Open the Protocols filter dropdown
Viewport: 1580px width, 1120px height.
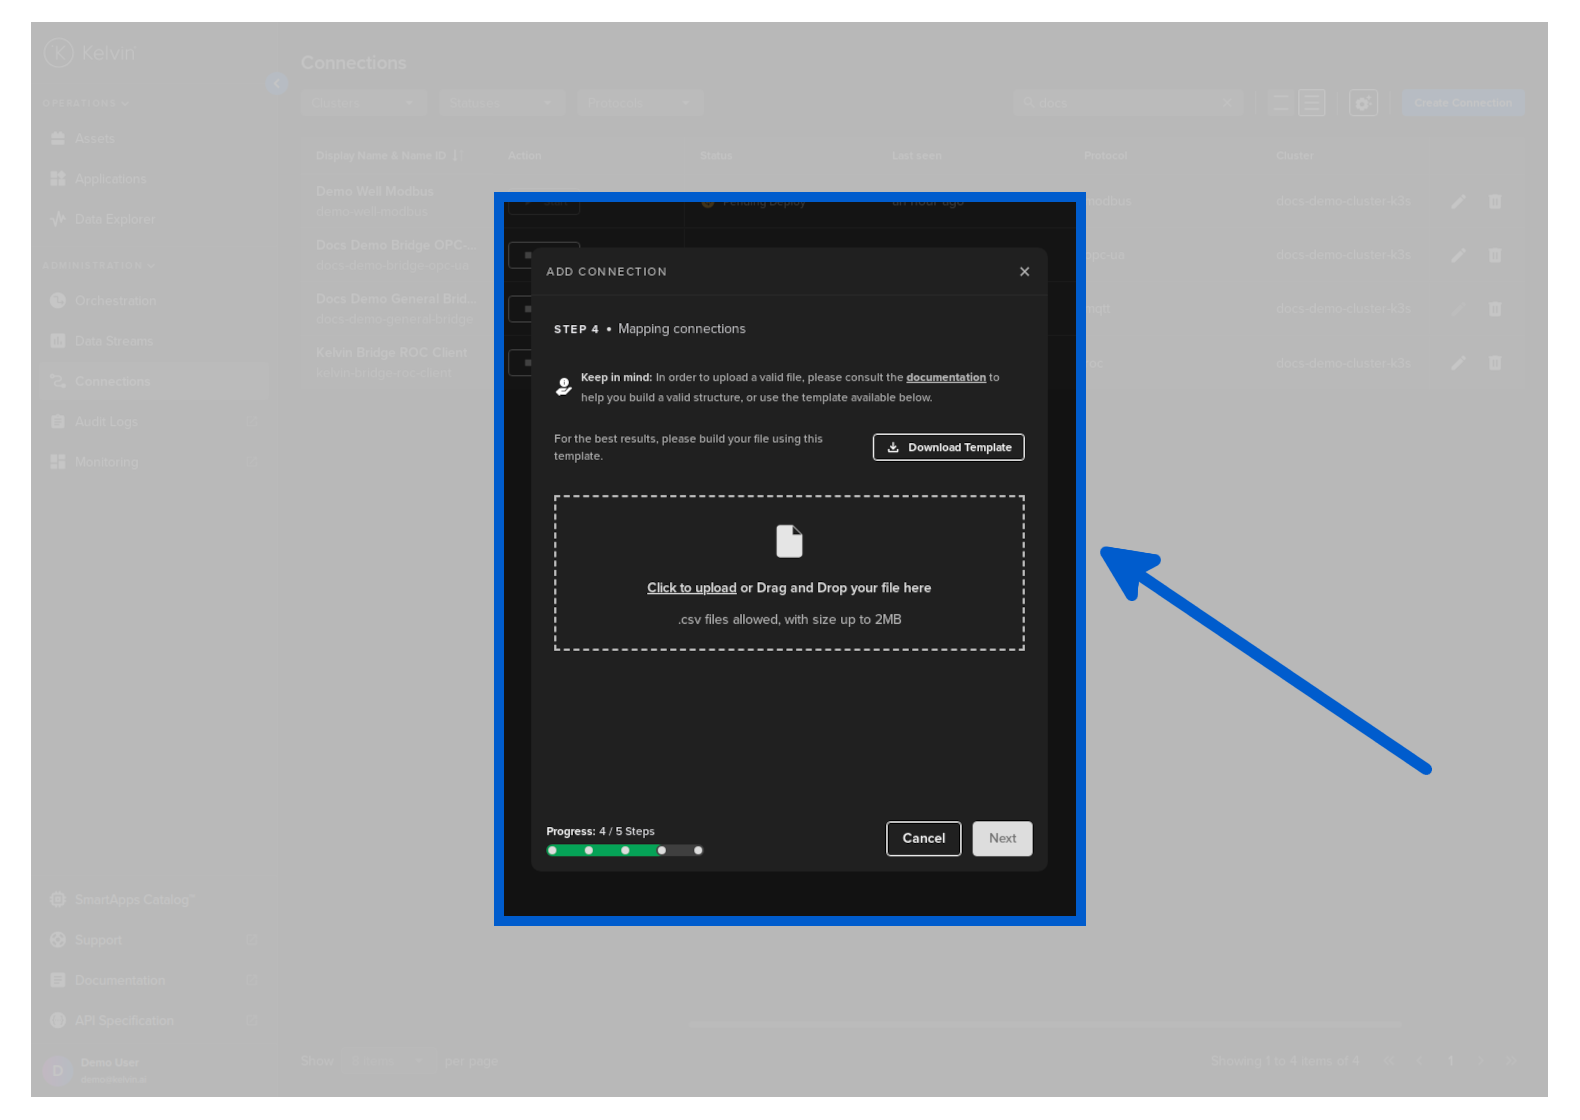639,103
